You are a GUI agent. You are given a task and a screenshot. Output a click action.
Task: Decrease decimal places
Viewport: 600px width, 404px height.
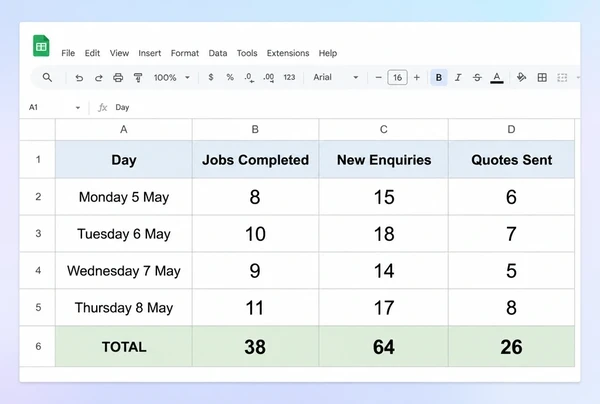click(249, 78)
